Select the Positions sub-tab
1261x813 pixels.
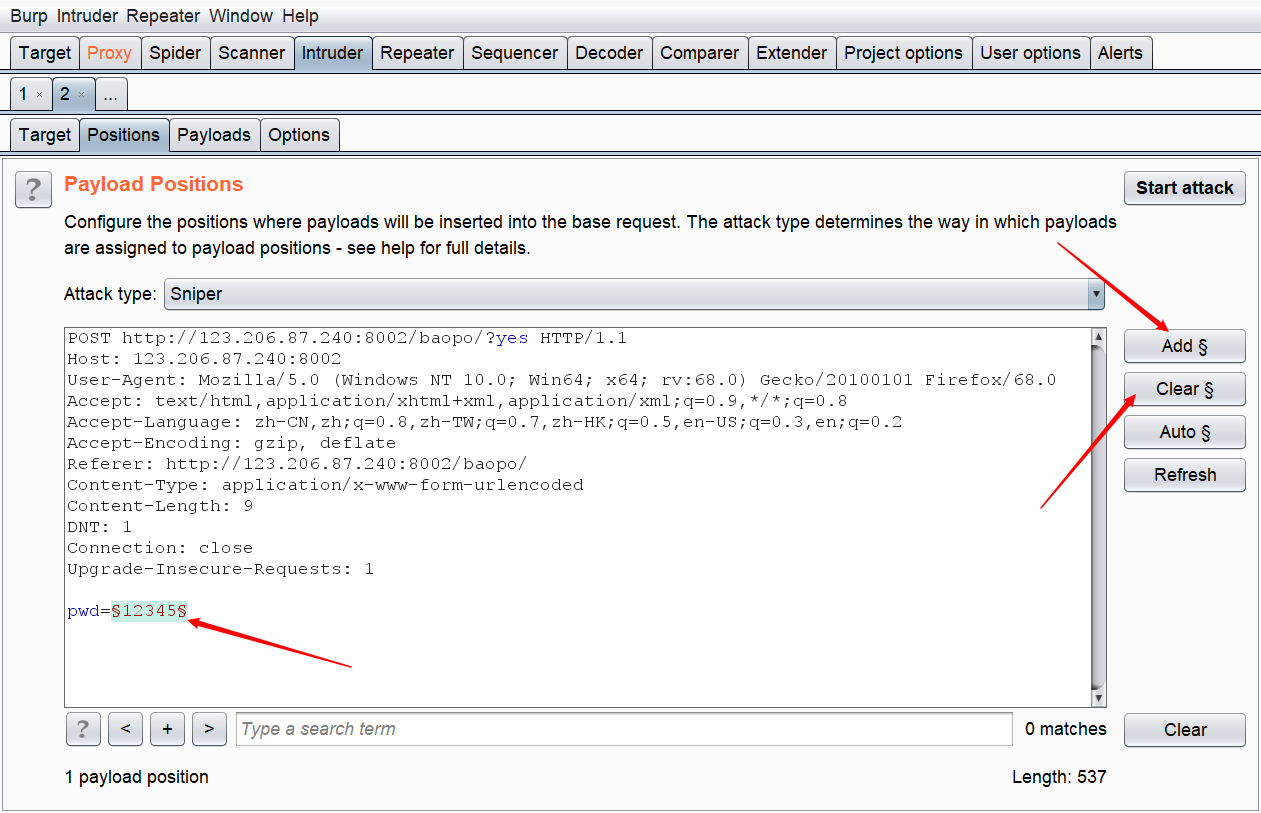(124, 135)
